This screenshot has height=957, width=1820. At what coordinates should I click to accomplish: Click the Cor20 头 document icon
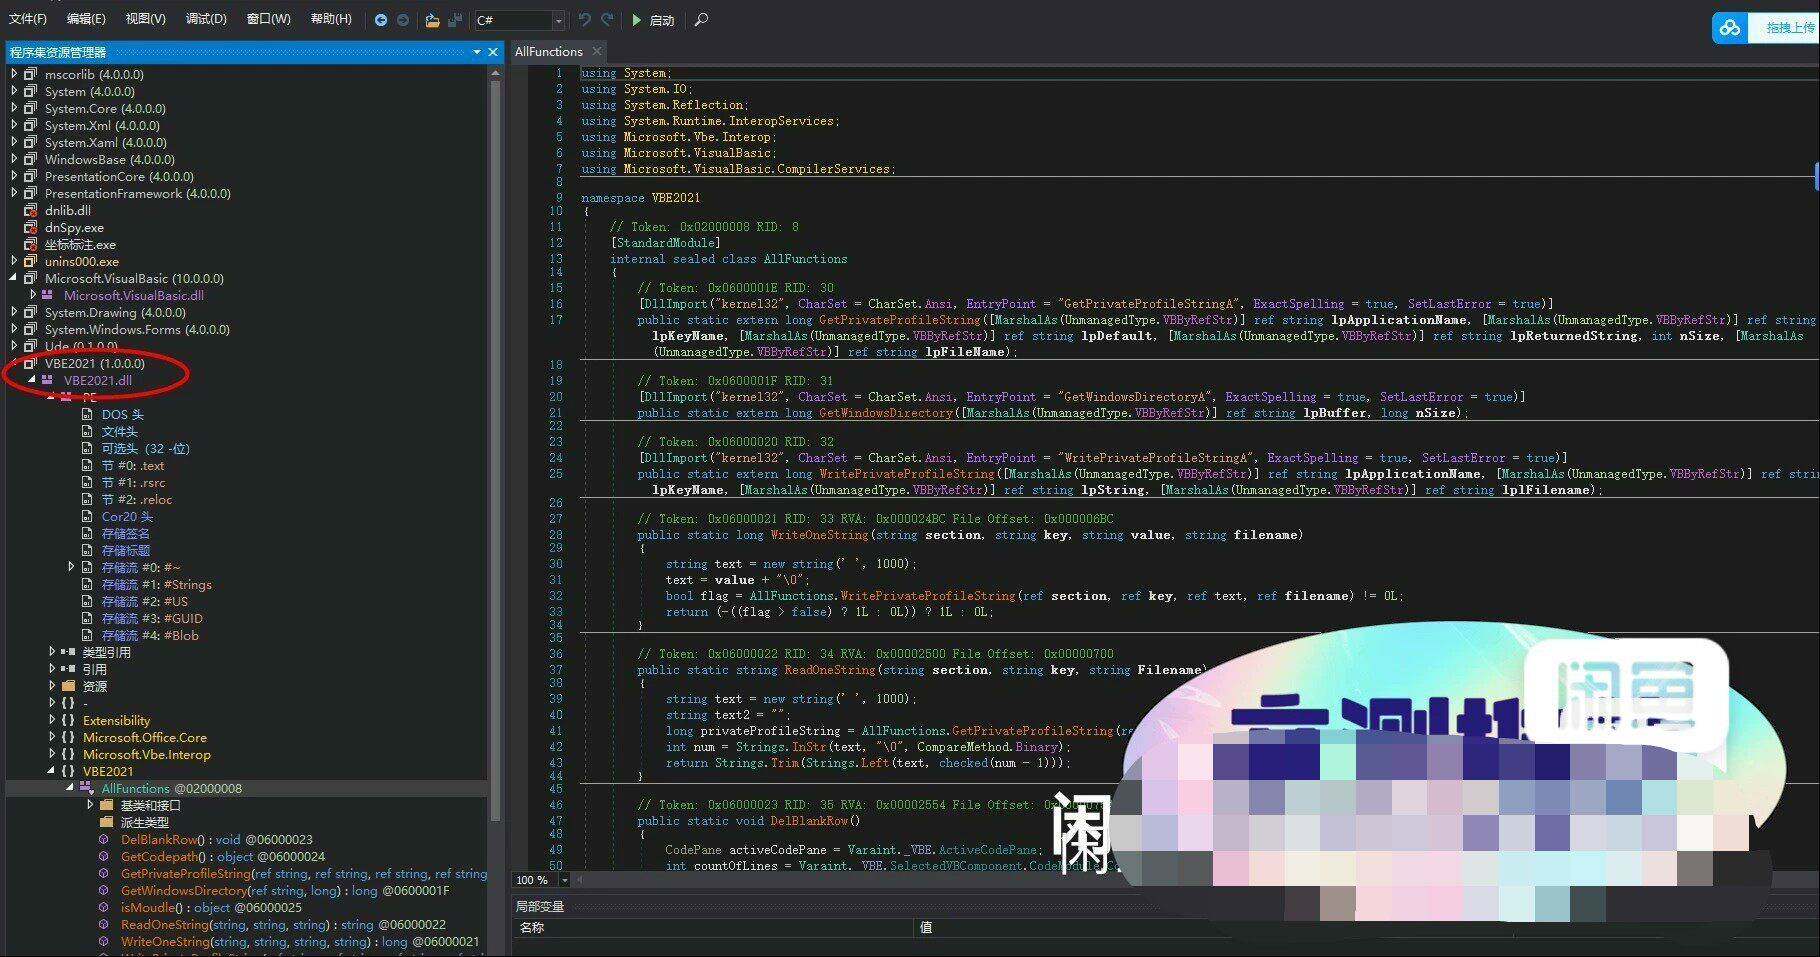pyautogui.click(x=88, y=516)
